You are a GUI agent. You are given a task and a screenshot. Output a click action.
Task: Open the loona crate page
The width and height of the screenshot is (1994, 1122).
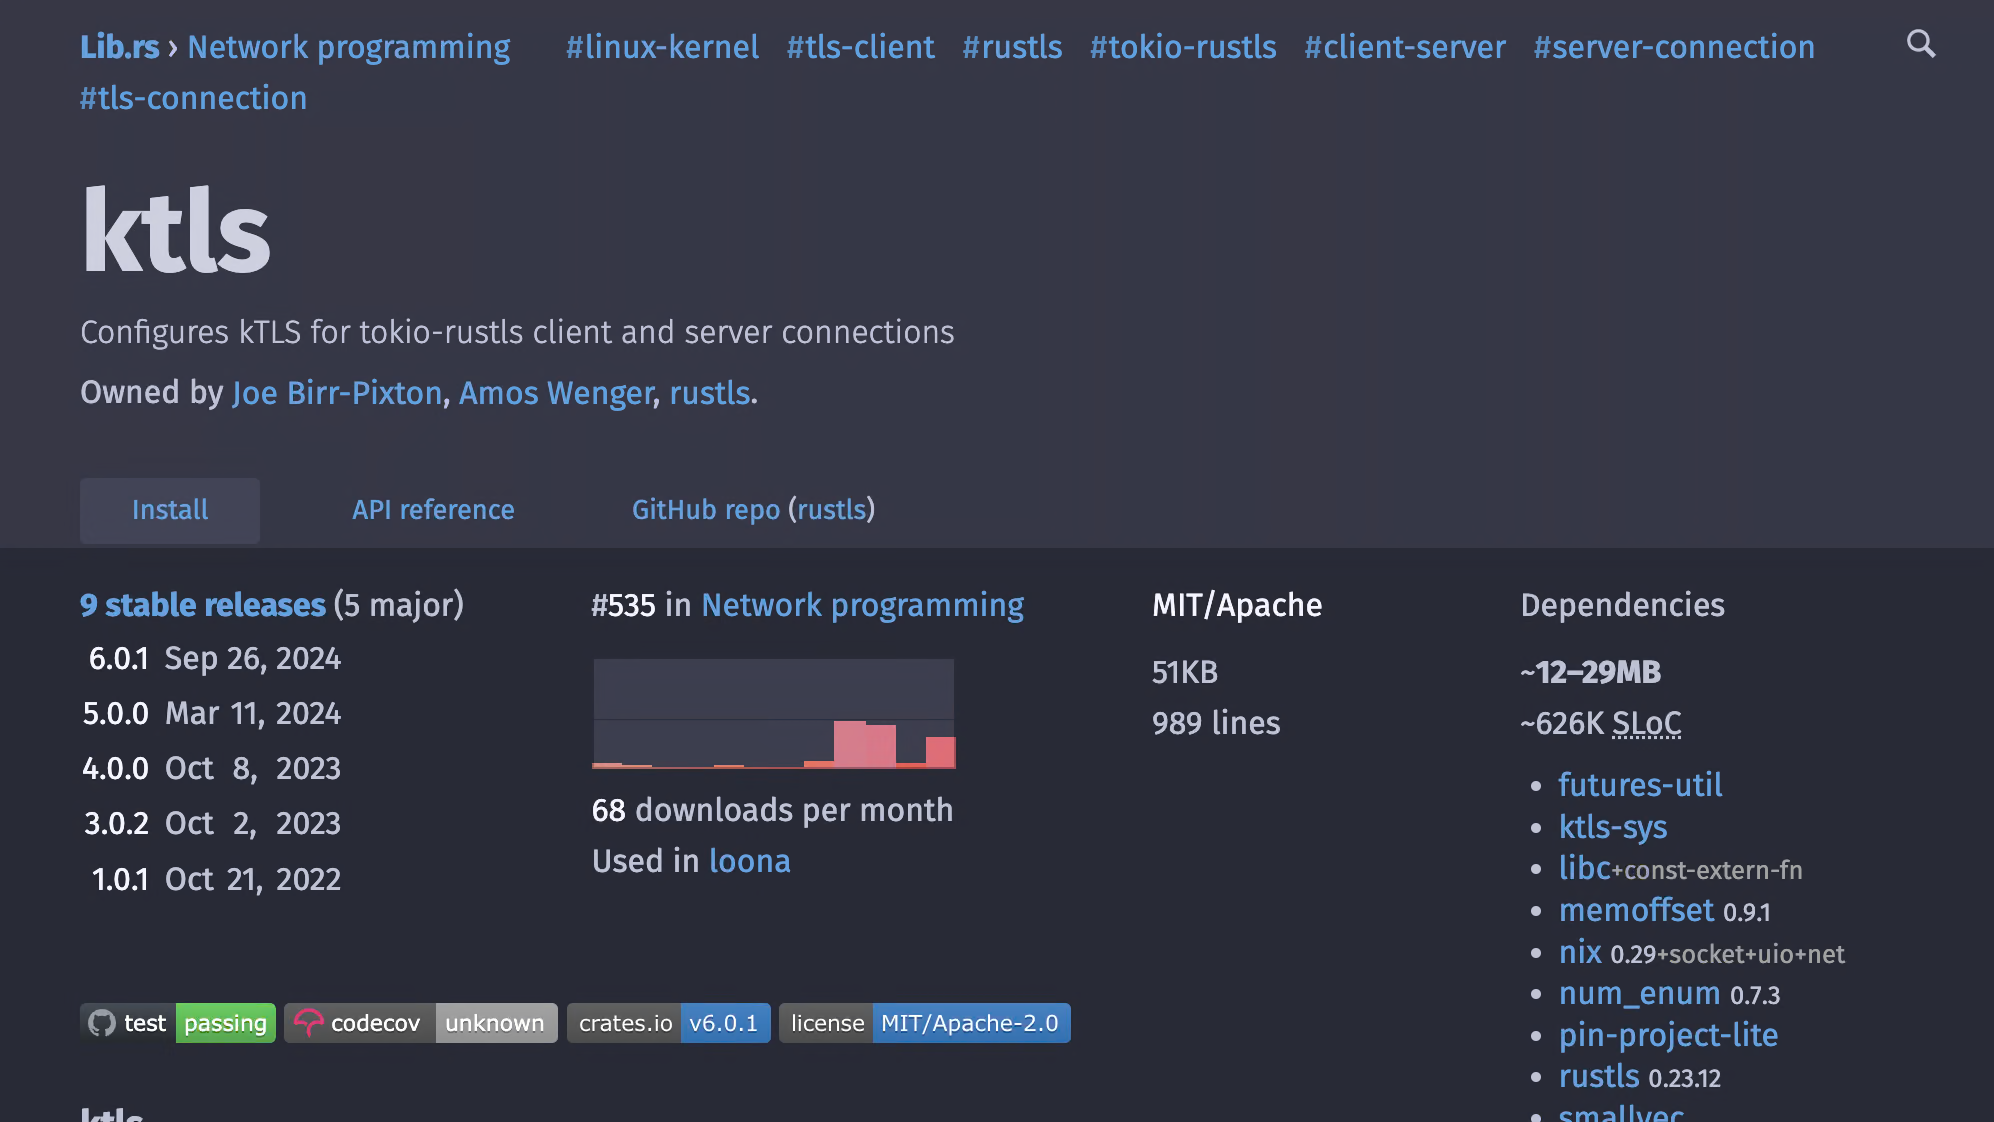749,860
